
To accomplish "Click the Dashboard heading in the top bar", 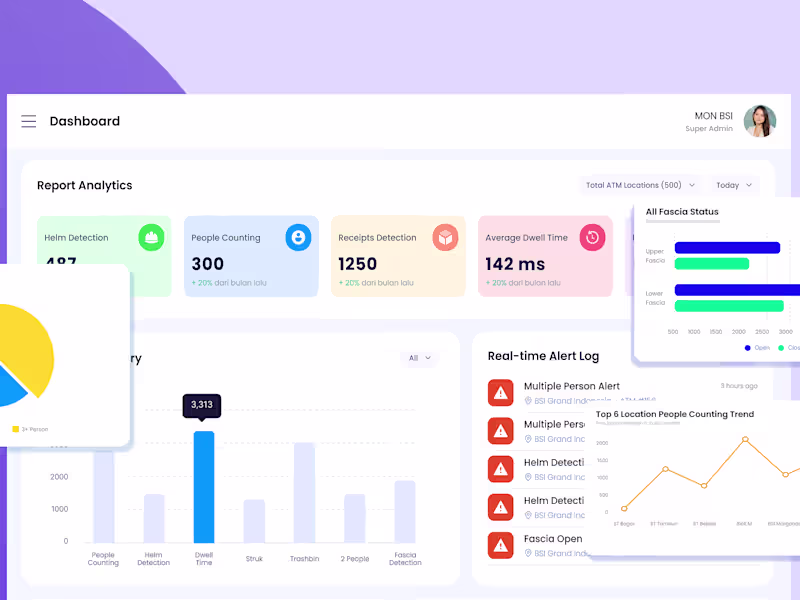I will (x=84, y=121).
